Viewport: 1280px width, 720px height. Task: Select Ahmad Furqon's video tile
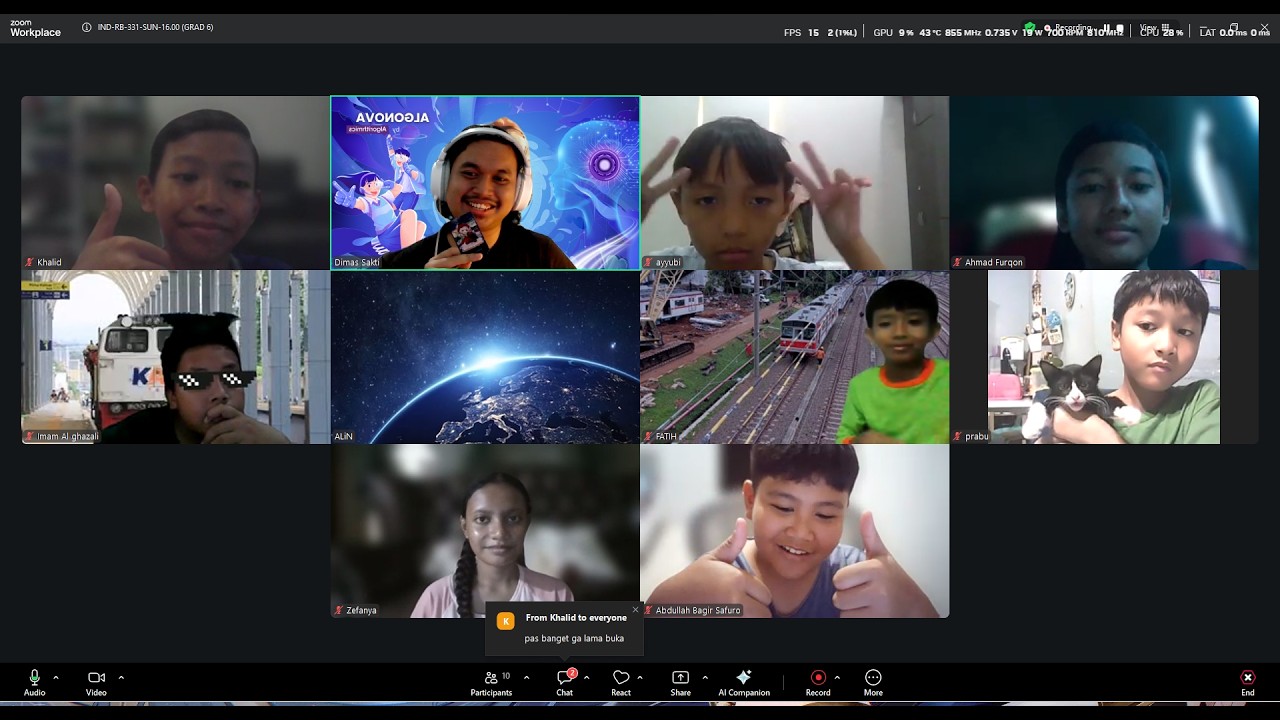pos(1104,183)
